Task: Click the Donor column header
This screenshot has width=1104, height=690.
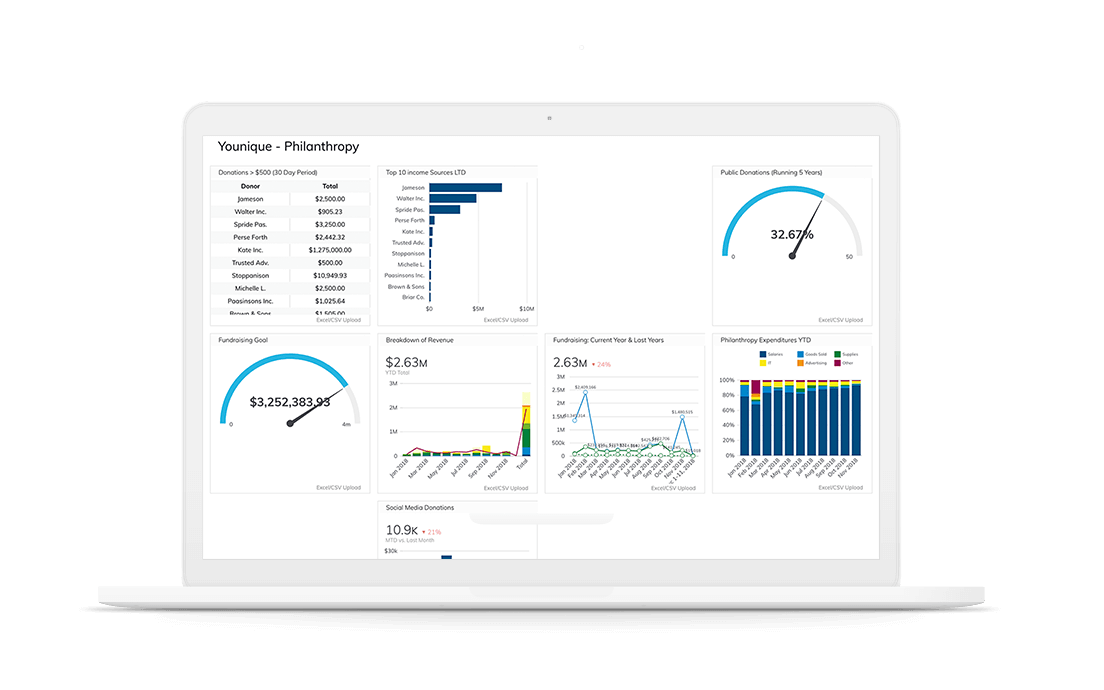Action: coord(248,186)
